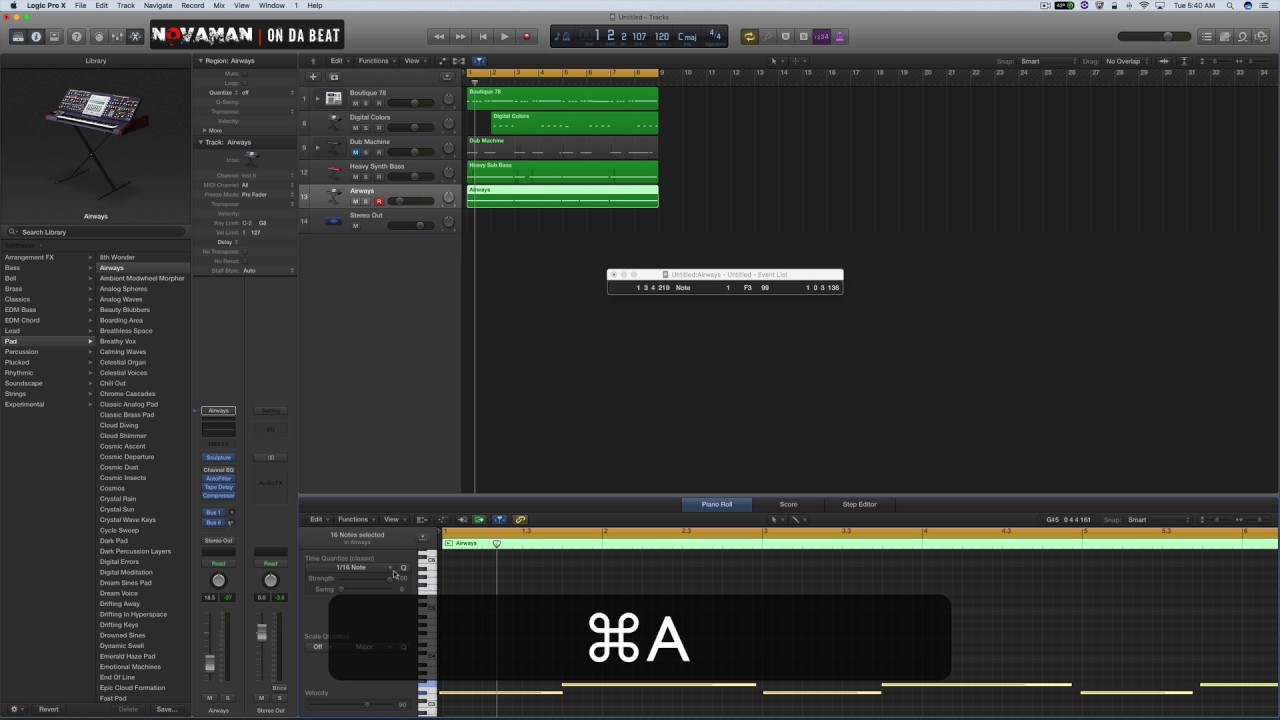Solo the Digital Colors track
The width and height of the screenshot is (1280, 720).
point(366,127)
